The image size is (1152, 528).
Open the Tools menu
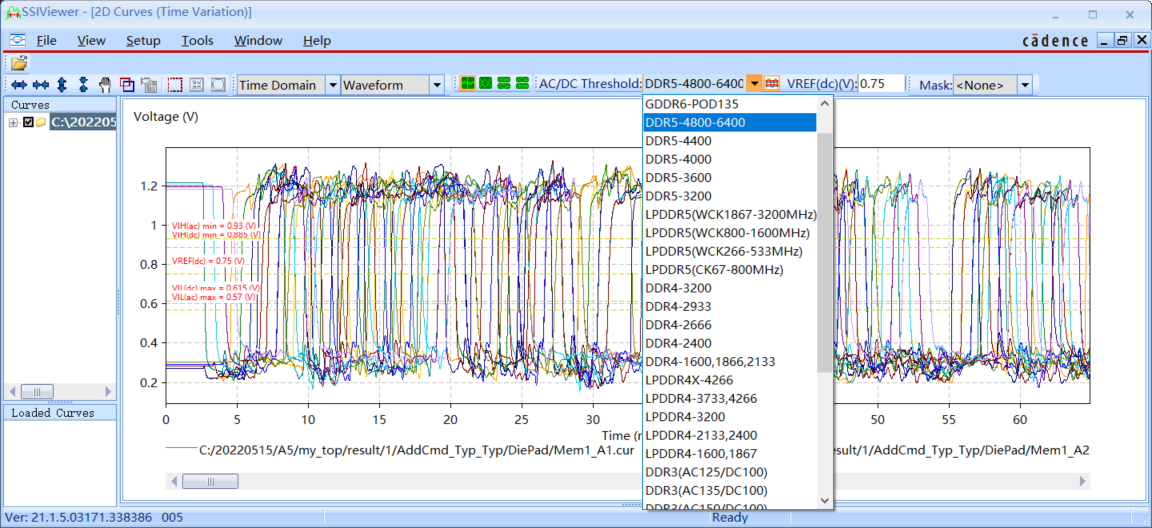pos(198,40)
